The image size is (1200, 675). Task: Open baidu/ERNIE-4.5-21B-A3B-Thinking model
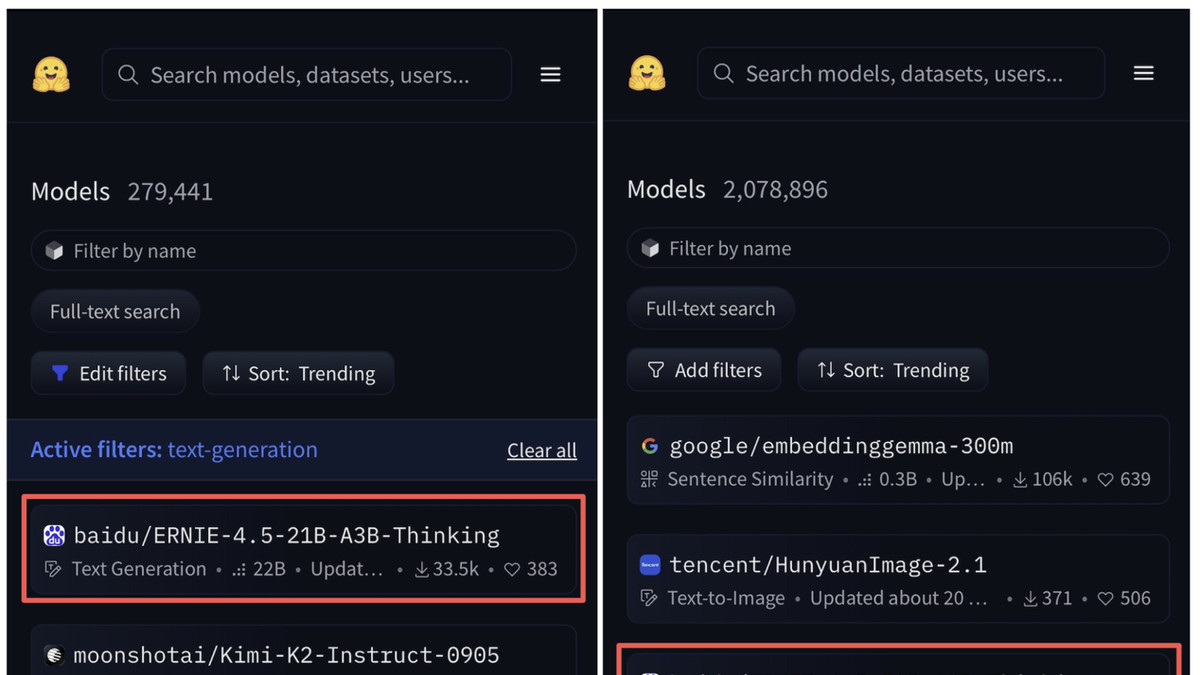click(303, 550)
